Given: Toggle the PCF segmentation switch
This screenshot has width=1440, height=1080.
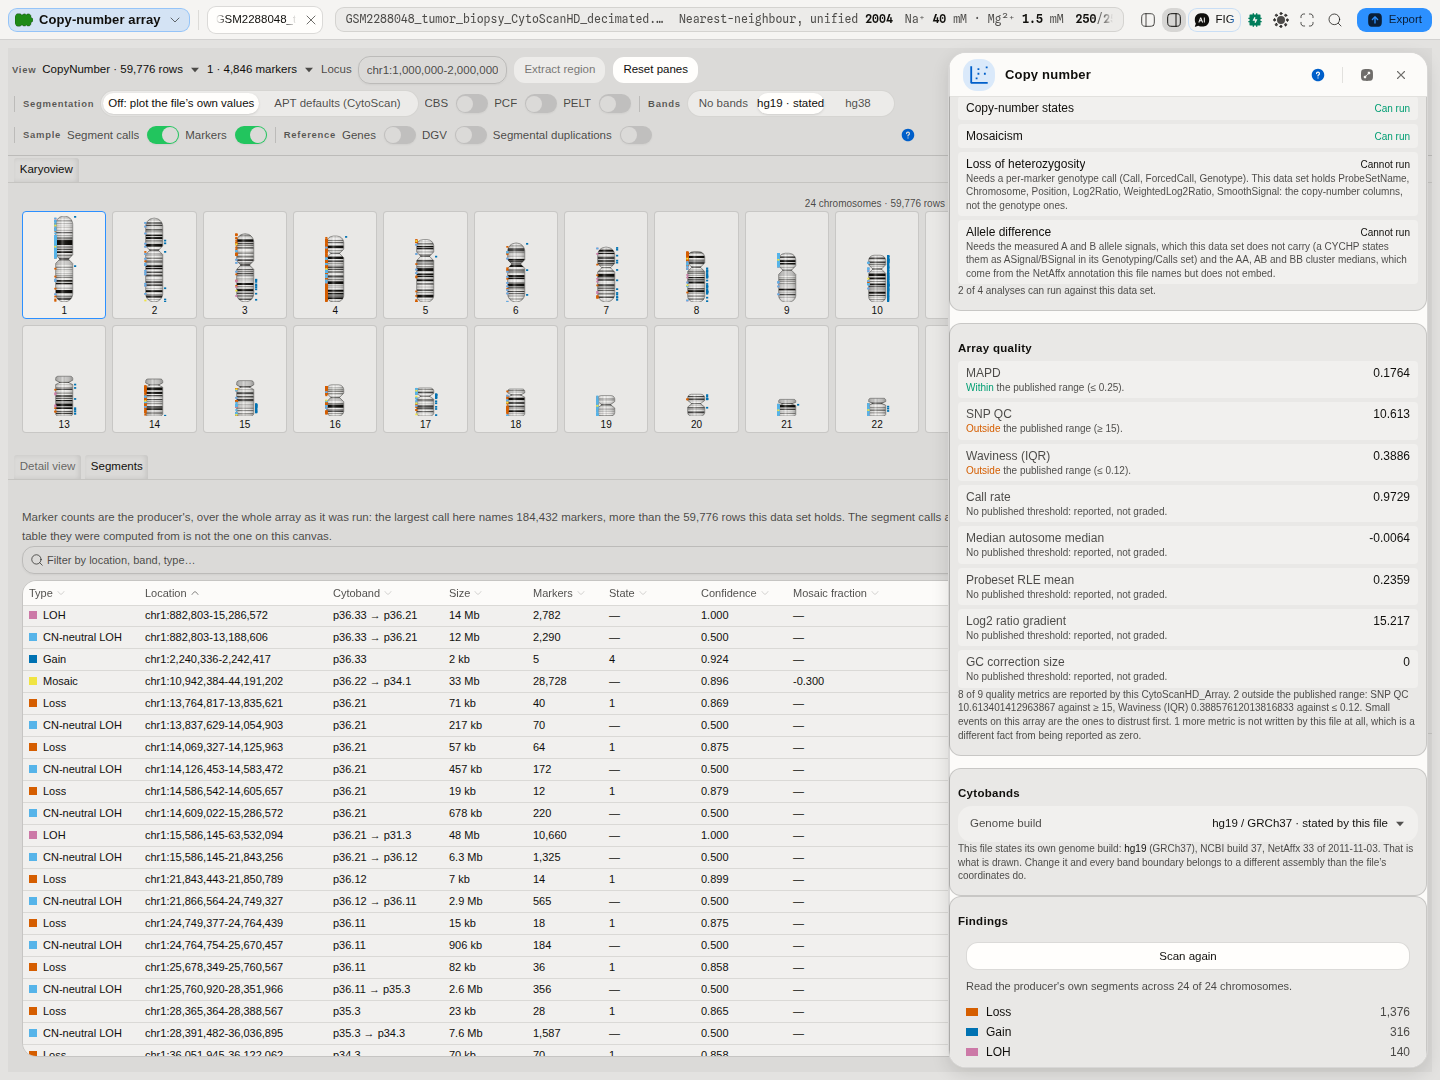Looking at the screenshot, I should click(x=540, y=103).
